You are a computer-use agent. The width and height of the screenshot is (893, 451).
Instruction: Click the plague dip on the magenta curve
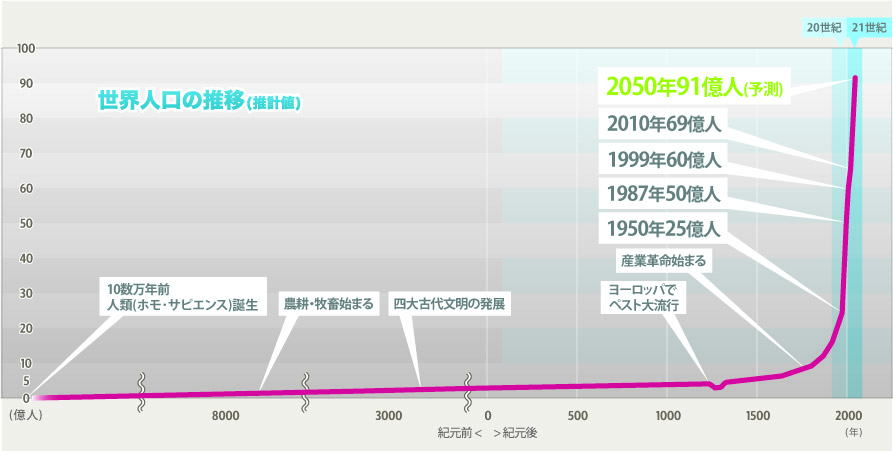718,387
